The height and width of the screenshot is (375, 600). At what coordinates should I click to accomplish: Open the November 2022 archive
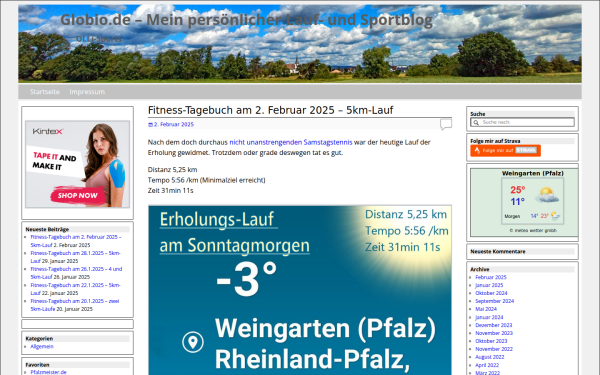pos(494,349)
